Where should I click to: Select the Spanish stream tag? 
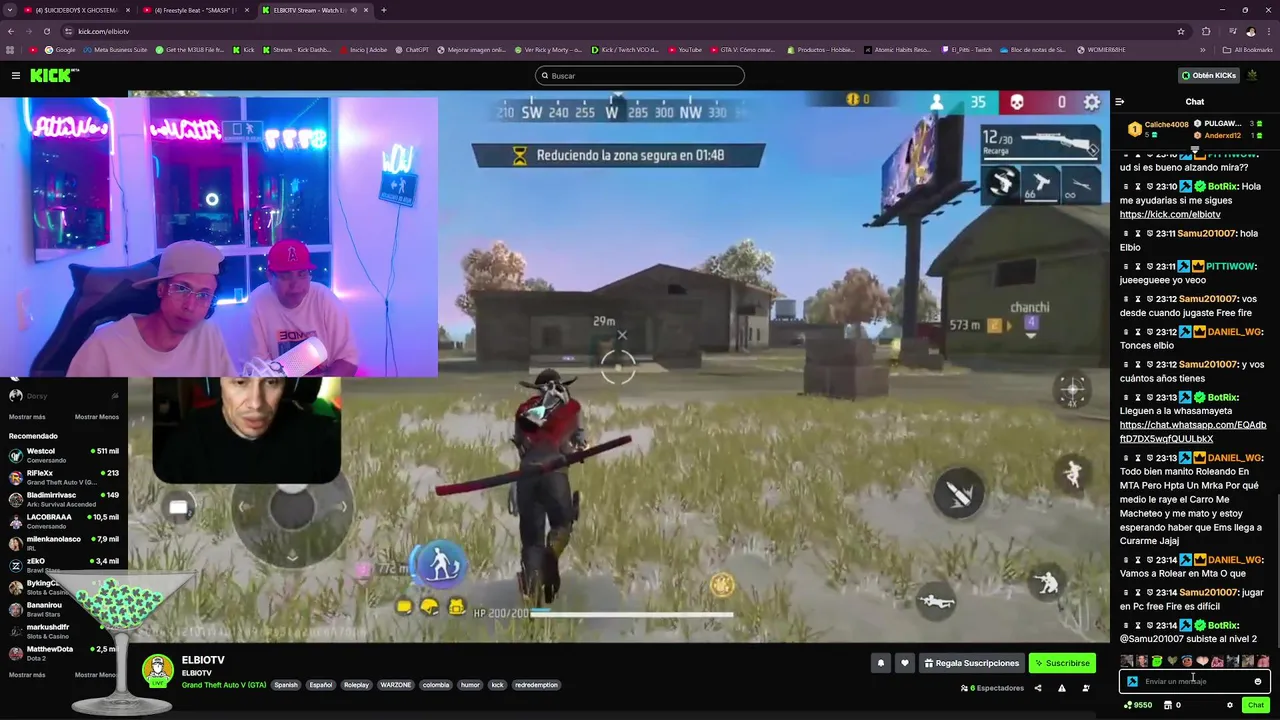(286, 685)
